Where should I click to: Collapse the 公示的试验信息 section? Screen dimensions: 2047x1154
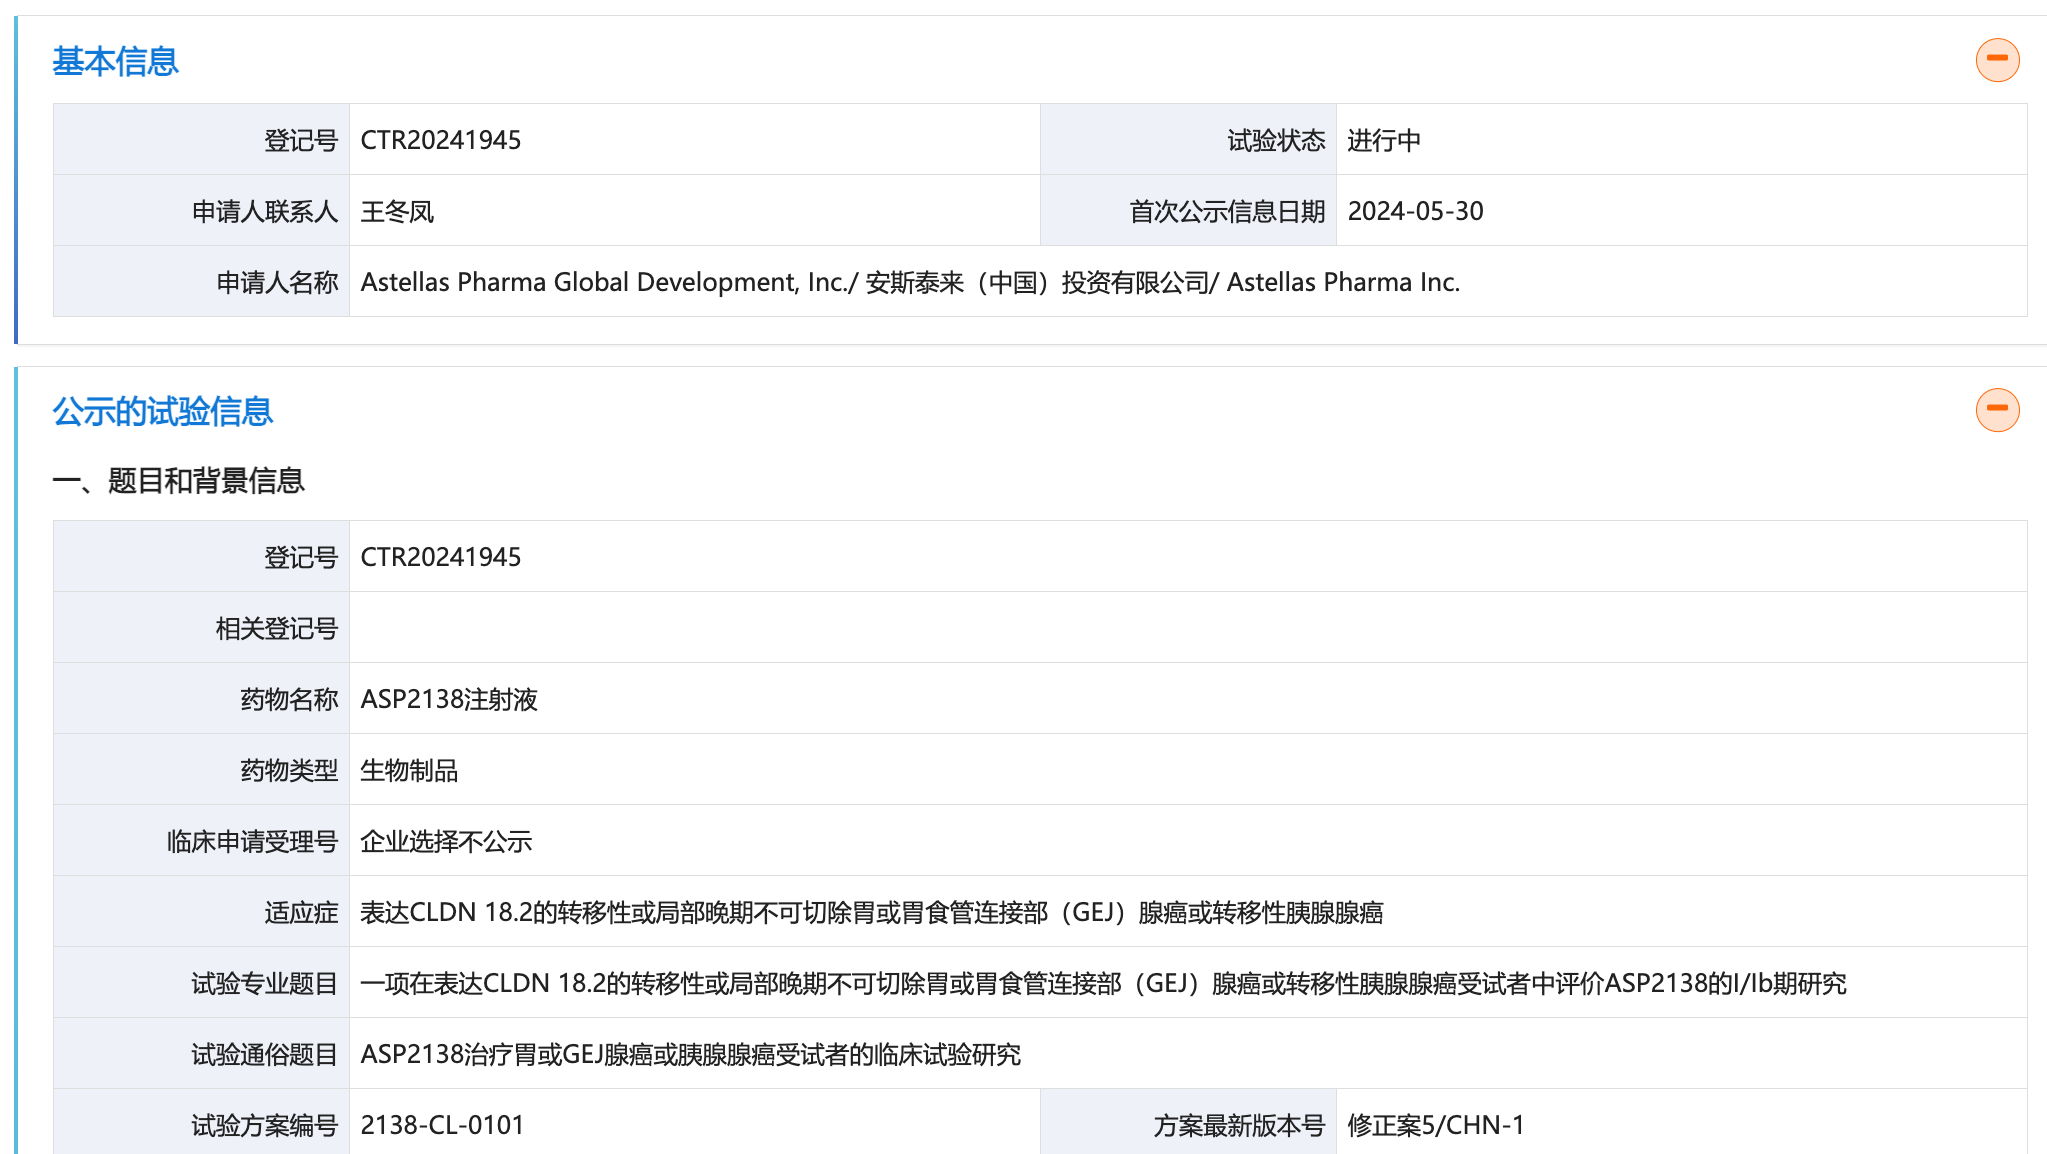pos(1997,410)
